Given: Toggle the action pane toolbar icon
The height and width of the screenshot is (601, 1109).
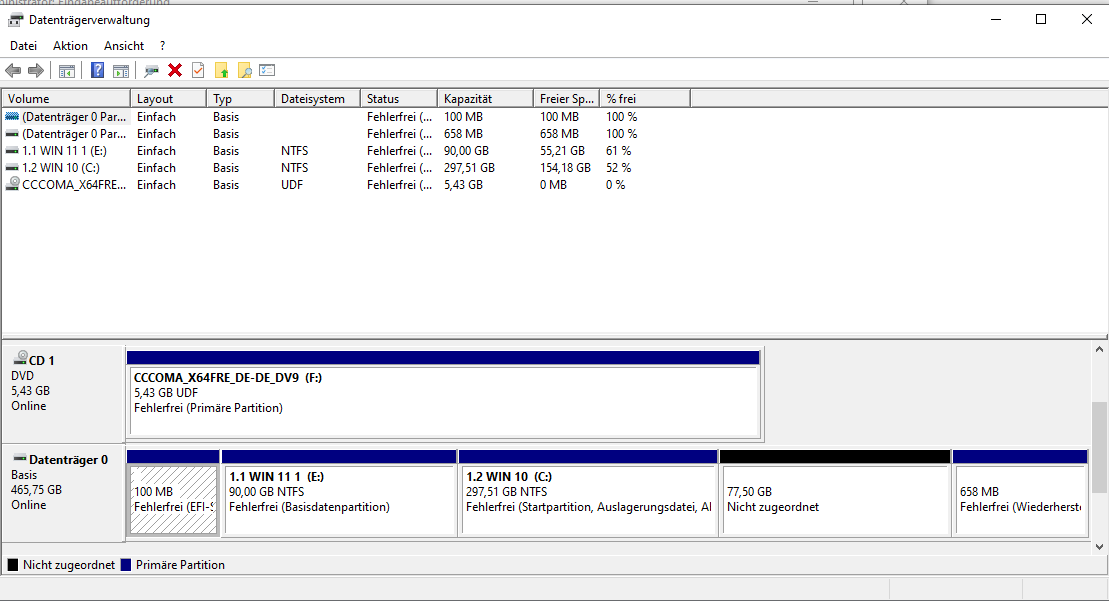Looking at the screenshot, I should click(x=121, y=71).
